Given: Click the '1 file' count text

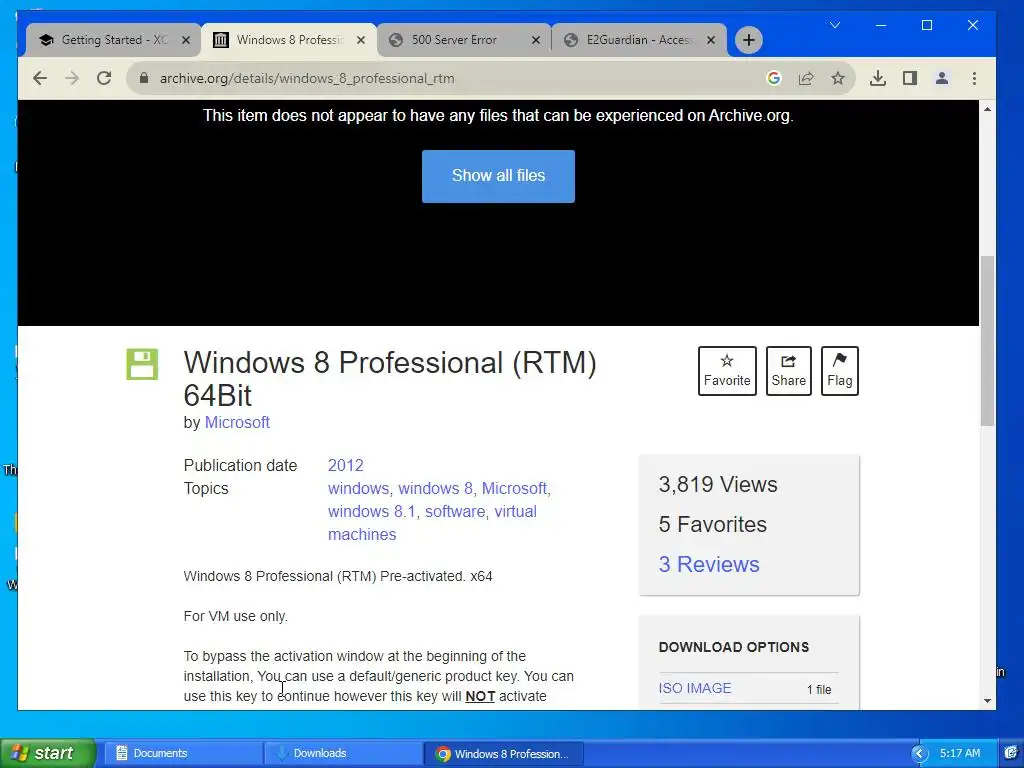Looking at the screenshot, I should tap(819, 690).
